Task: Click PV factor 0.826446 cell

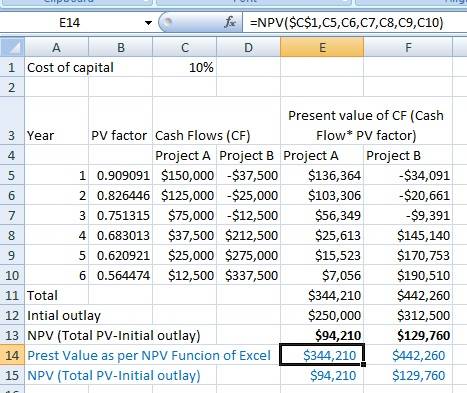Action: [x=121, y=195]
